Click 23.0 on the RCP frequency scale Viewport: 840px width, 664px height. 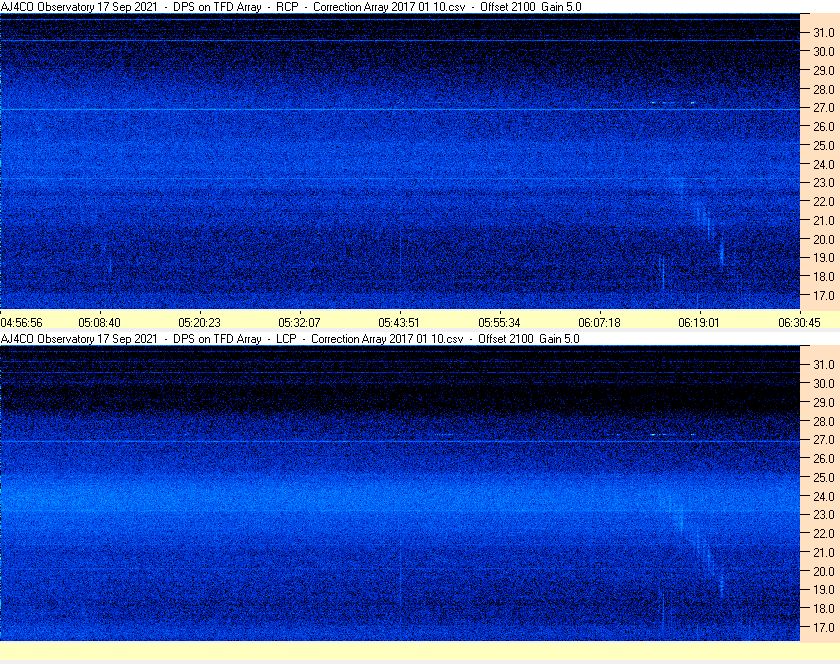coord(824,183)
